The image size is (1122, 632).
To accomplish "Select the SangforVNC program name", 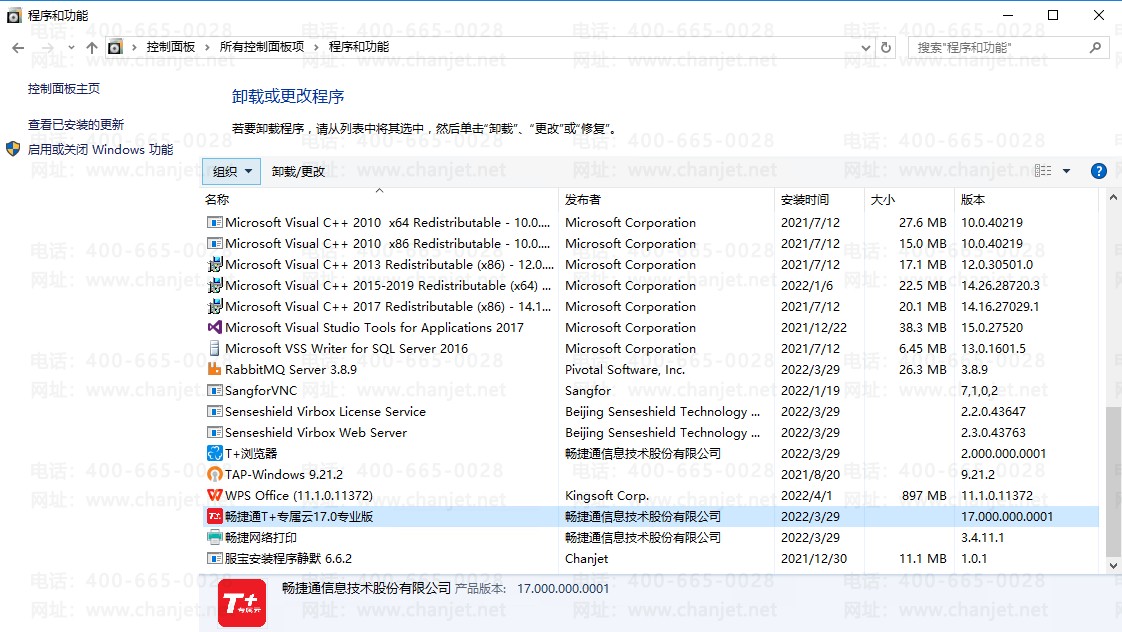I will (260, 390).
